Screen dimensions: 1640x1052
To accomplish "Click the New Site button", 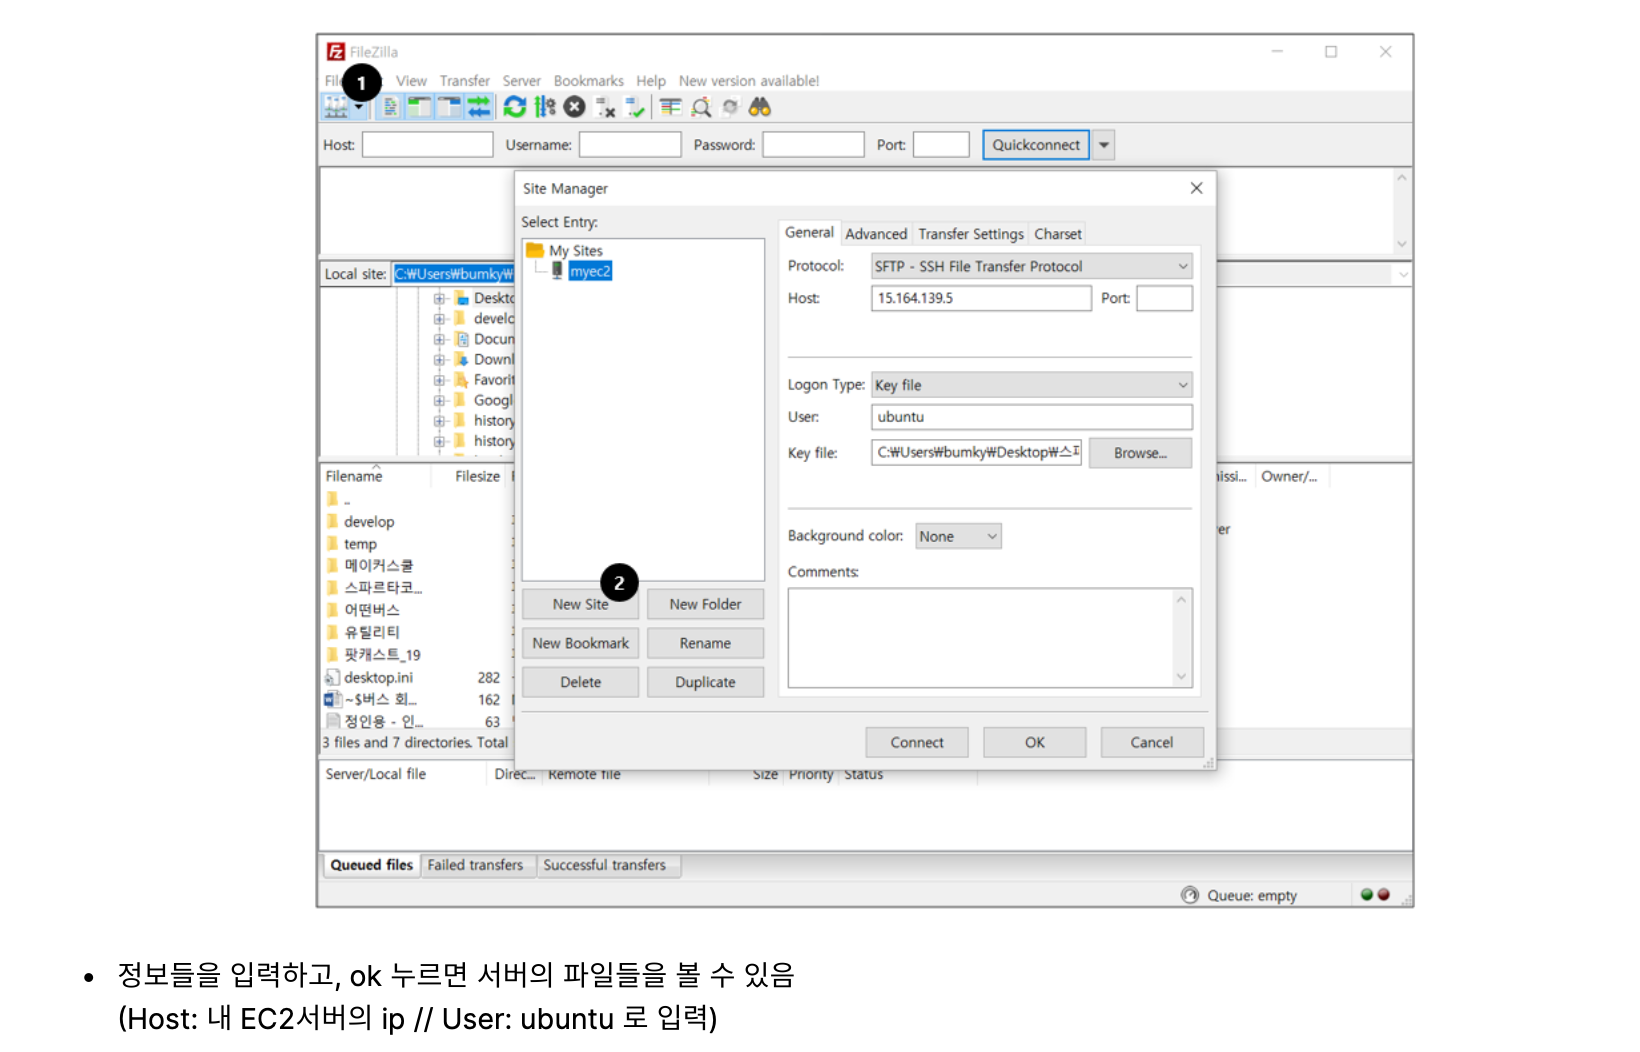I will point(580,604).
